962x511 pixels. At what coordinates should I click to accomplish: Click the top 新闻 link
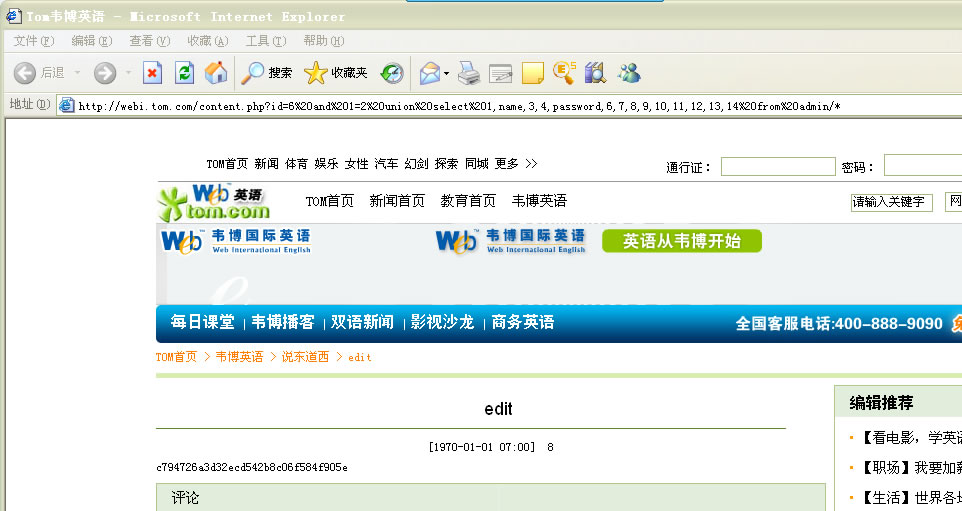click(x=266, y=164)
